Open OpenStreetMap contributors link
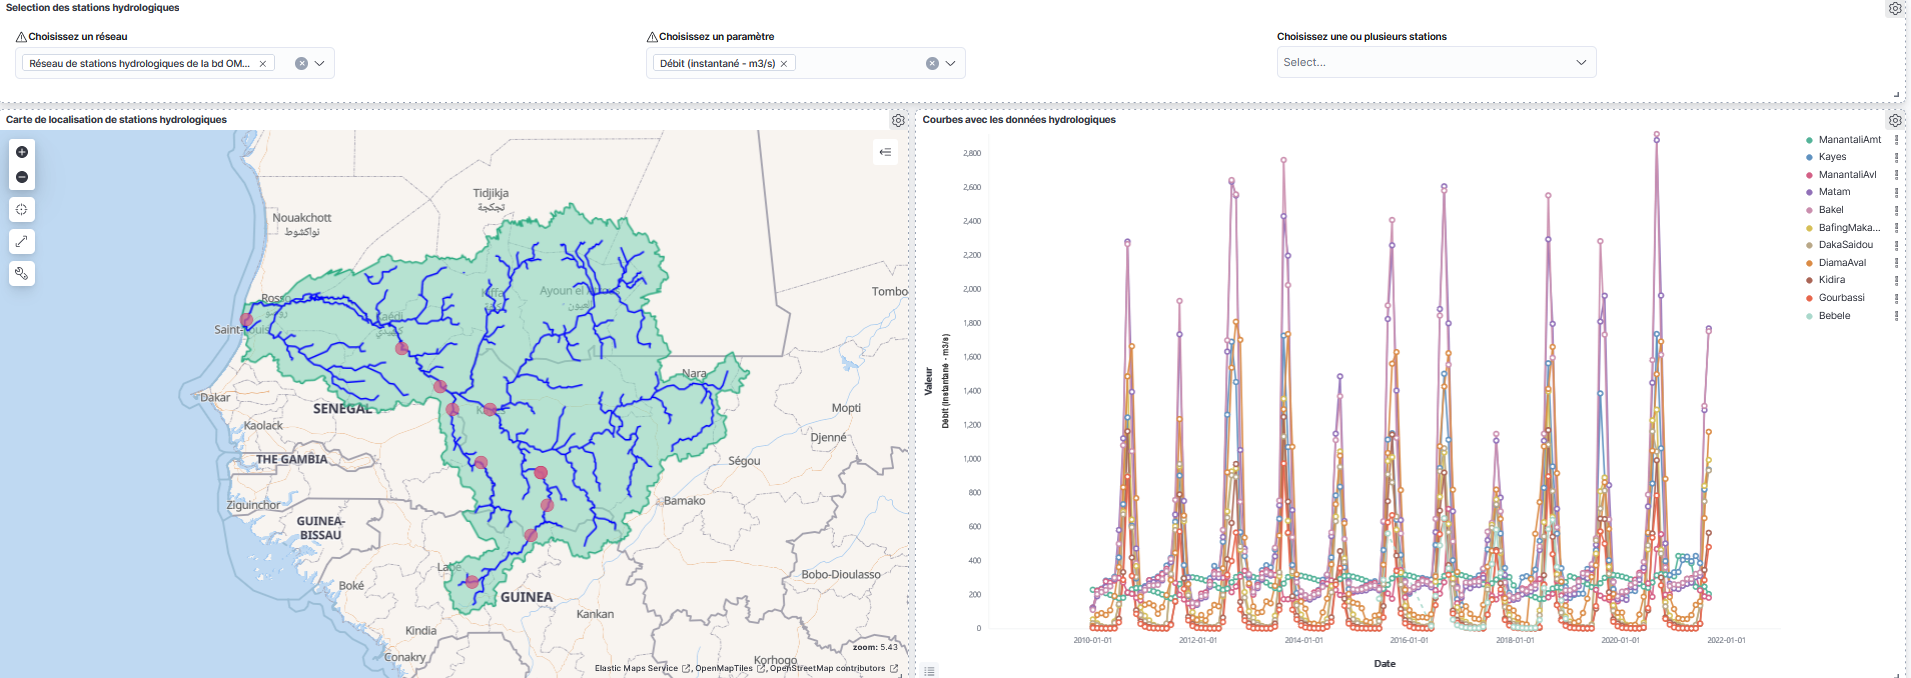This screenshot has width=1911, height=678. tap(827, 668)
